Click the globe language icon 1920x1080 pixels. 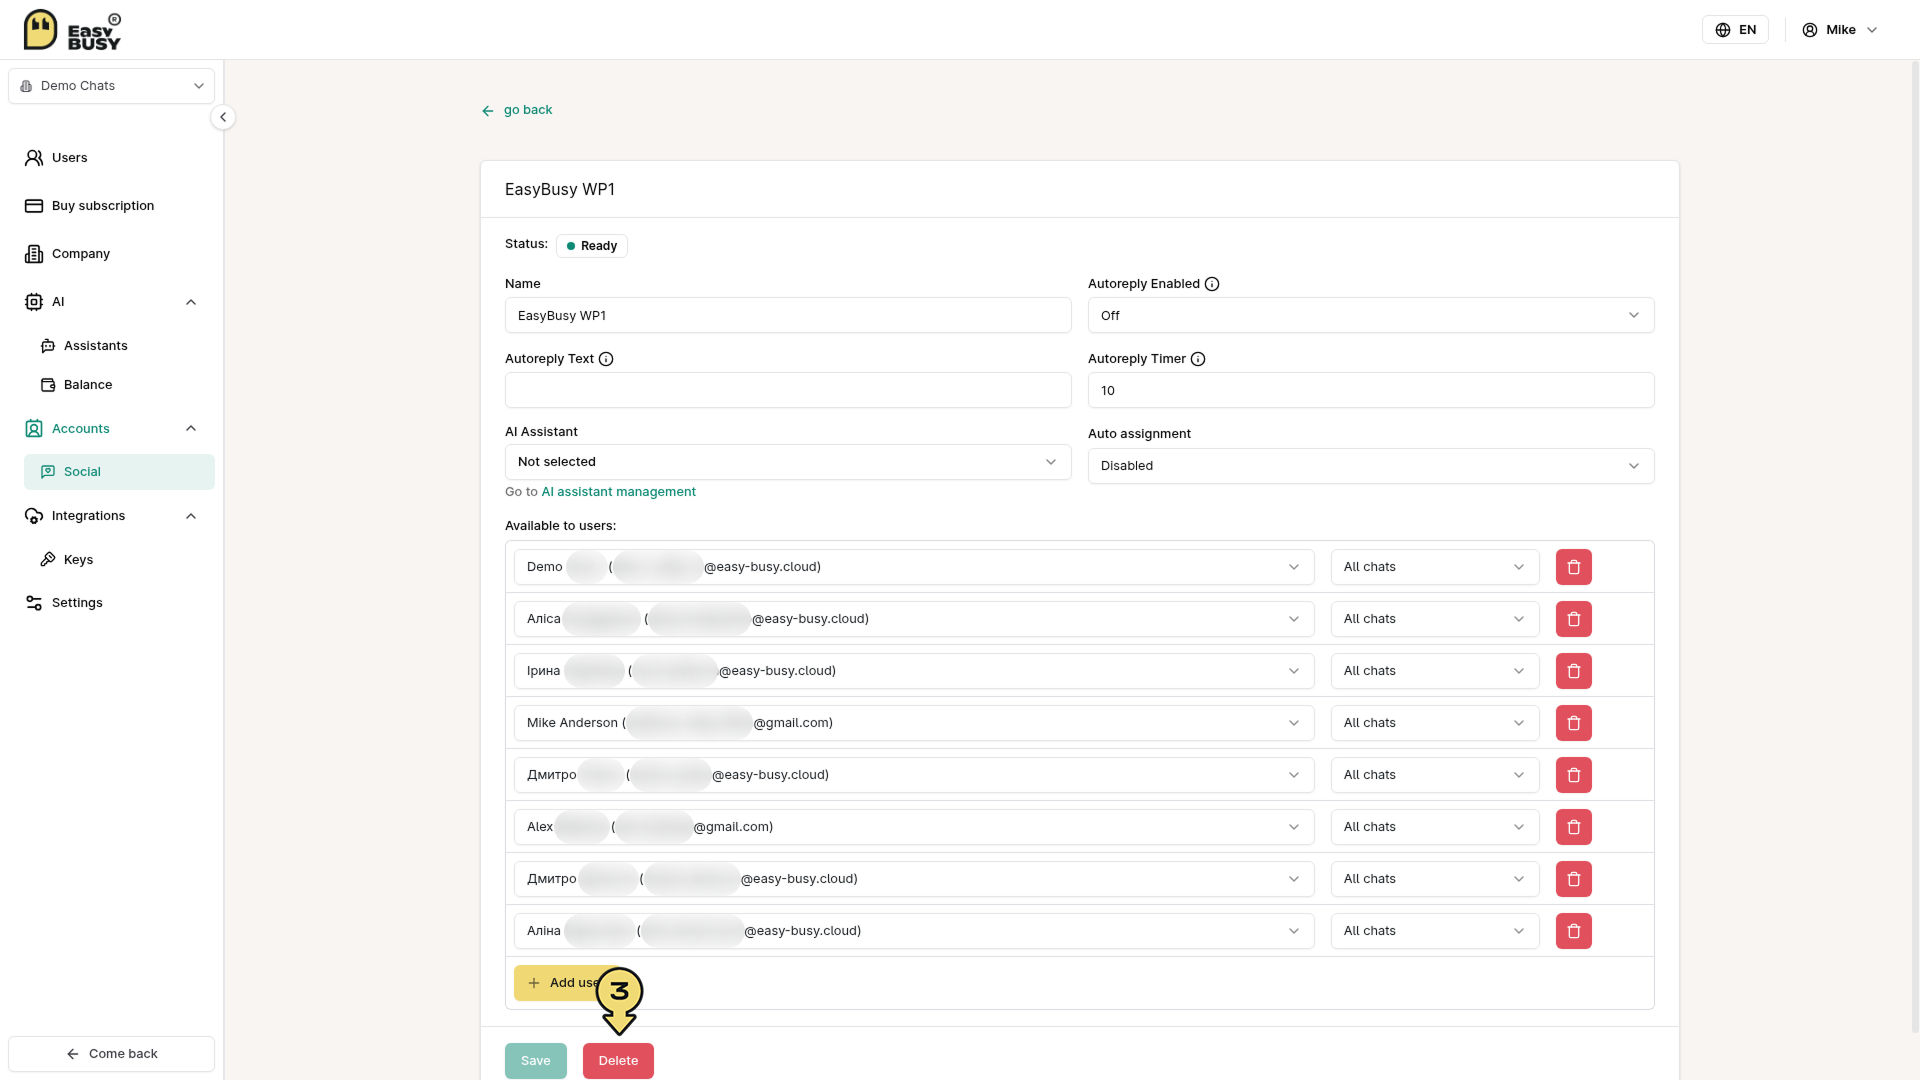1723,30
